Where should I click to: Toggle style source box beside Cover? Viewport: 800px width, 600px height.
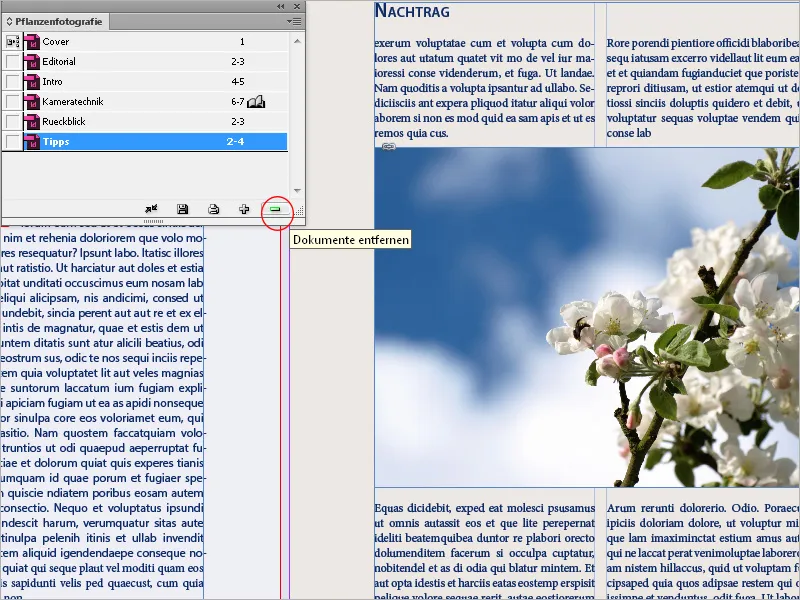13,42
